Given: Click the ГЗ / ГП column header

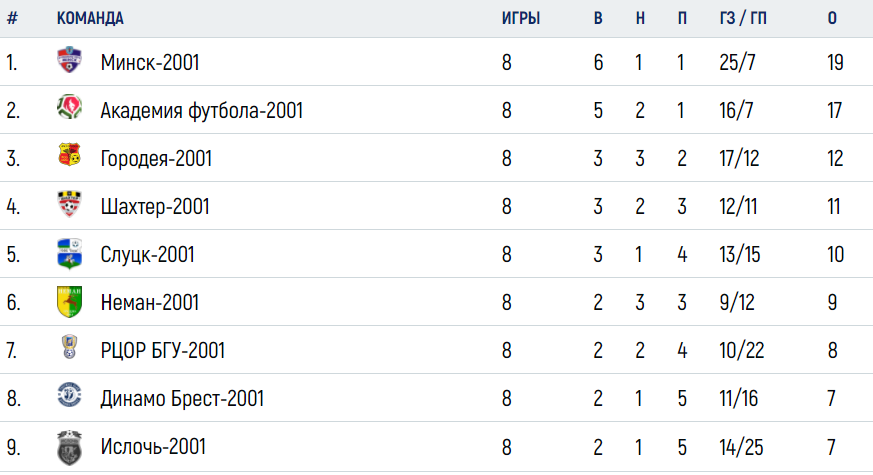Looking at the screenshot, I should tap(743, 18).
